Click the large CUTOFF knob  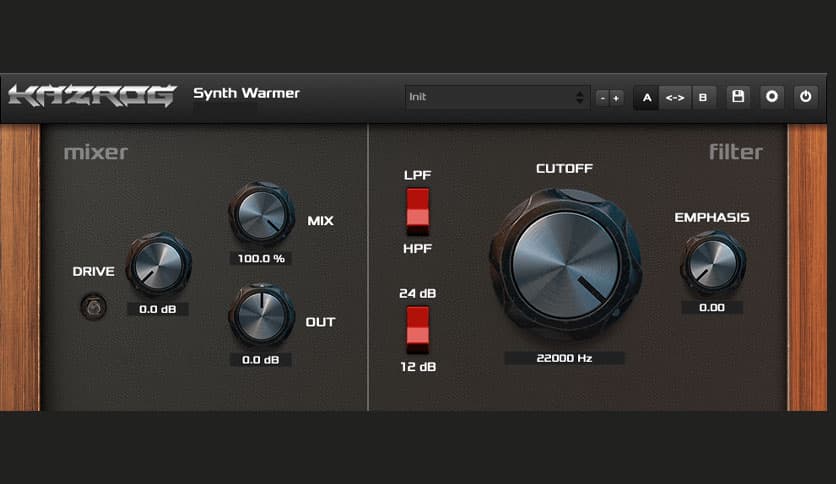(x=565, y=264)
